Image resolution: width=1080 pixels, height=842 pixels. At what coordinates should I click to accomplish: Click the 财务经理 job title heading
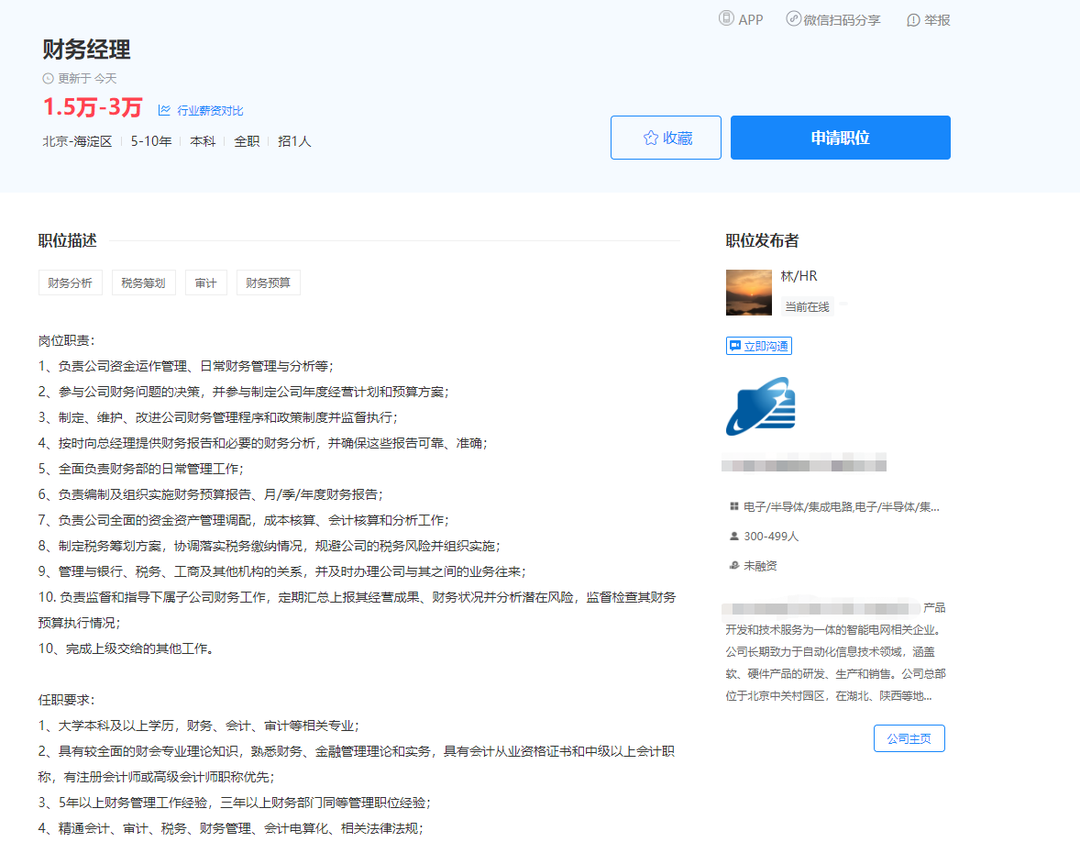point(87,49)
